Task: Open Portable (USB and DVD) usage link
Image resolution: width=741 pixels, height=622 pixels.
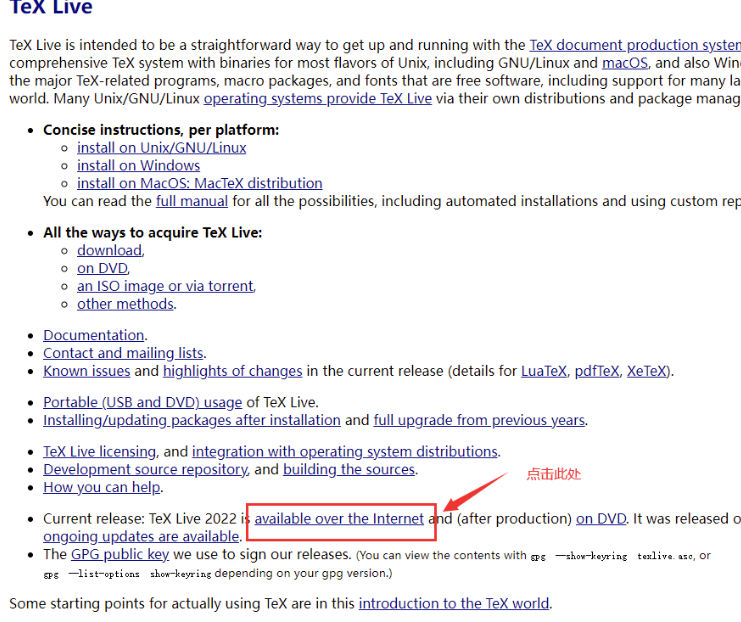Action: [x=142, y=402]
